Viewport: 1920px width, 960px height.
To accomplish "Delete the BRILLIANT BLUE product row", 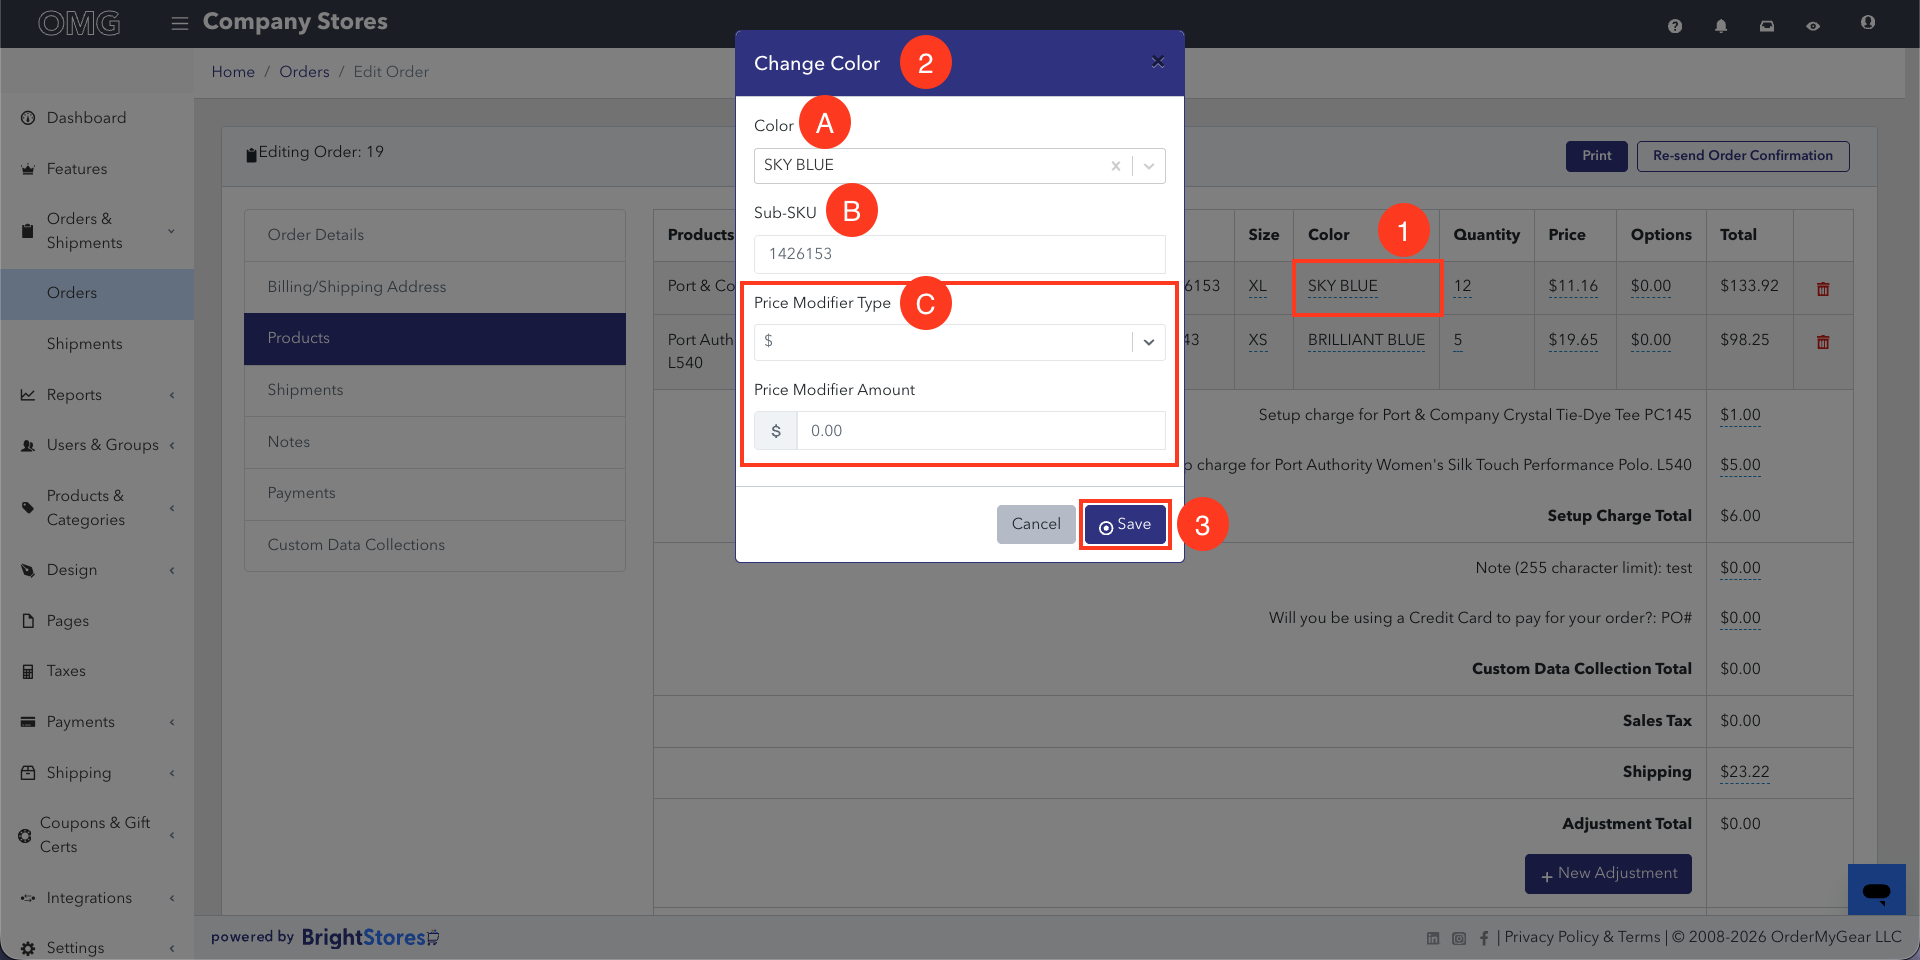I will pyautogui.click(x=1823, y=341).
